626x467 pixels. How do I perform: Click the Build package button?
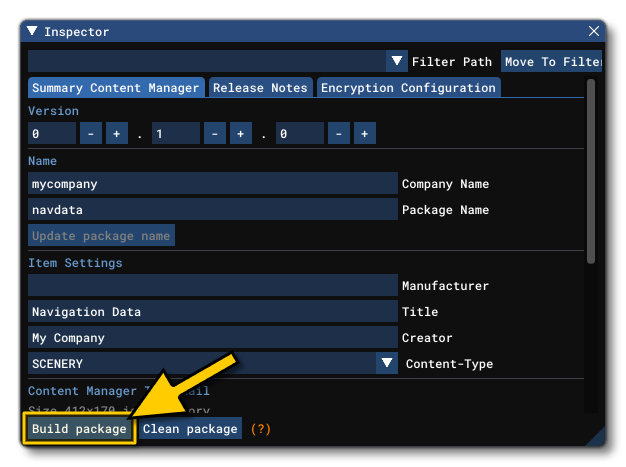point(79,429)
